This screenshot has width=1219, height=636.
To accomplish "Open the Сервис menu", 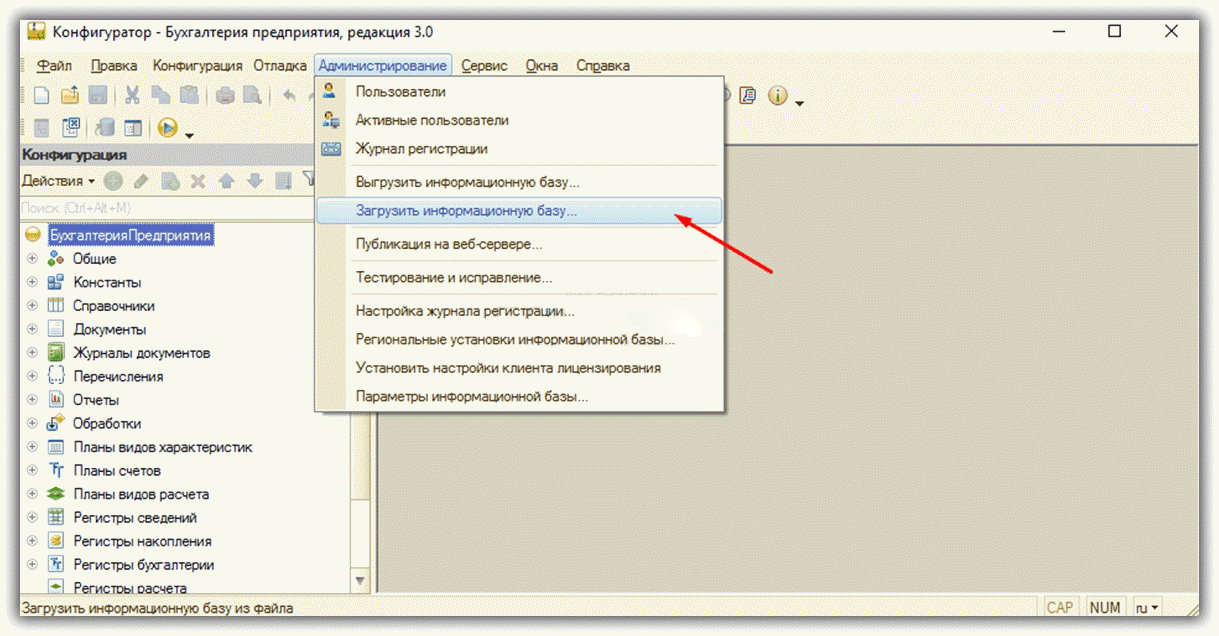I will [484, 66].
